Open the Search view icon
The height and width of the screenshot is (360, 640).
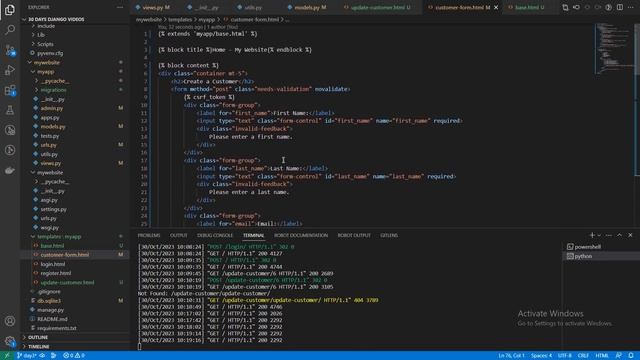pos(10,29)
